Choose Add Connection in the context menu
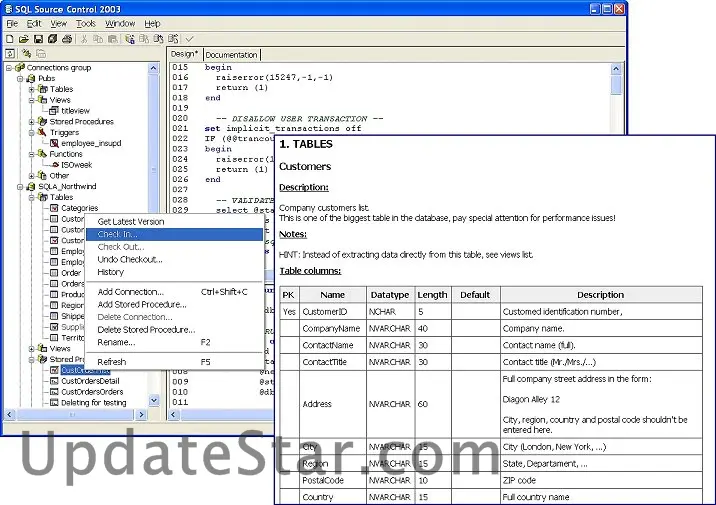716x505 pixels. [x=174, y=292]
